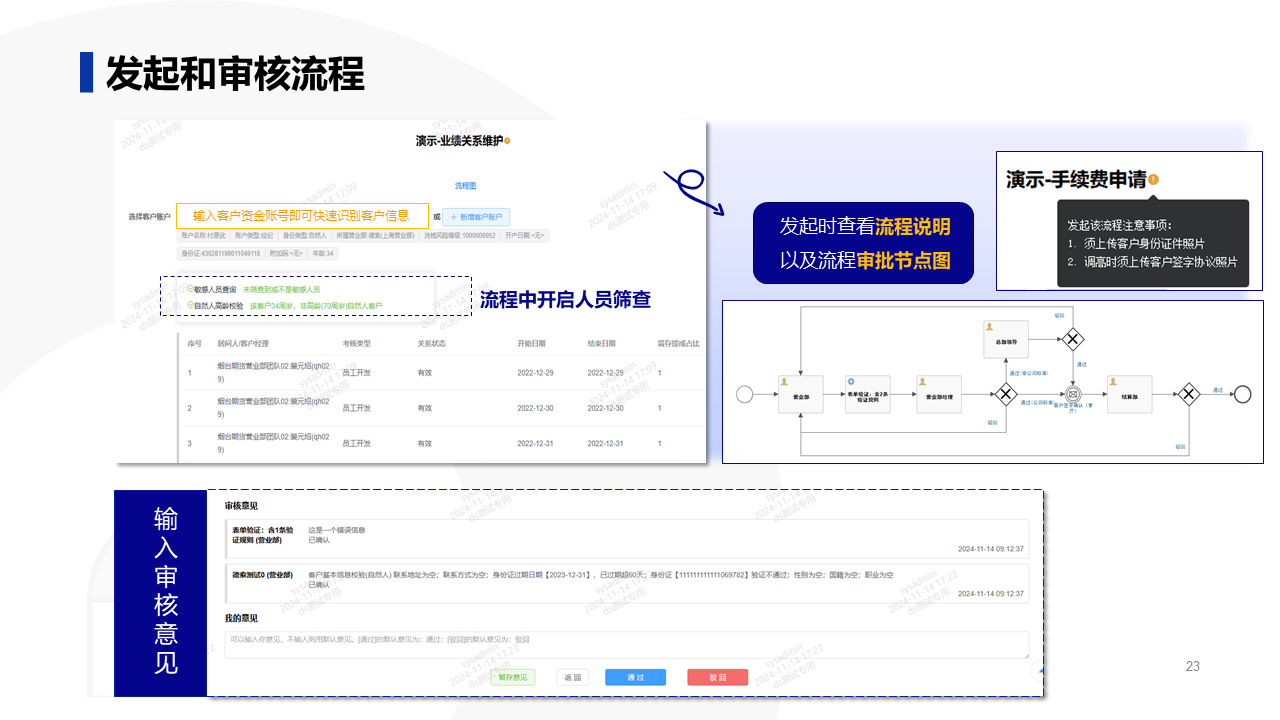This screenshot has height=720, width=1280.
Task: Click the red 驳回 button
Action: [717, 677]
